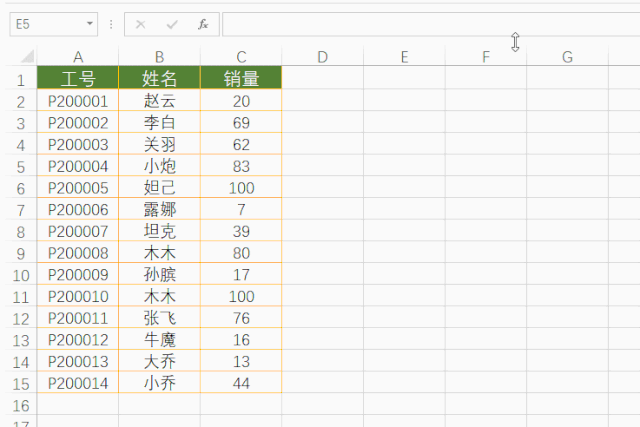Screen dimensions: 640x427
Task: Click the 销量 header cell
Action: click(x=241, y=78)
